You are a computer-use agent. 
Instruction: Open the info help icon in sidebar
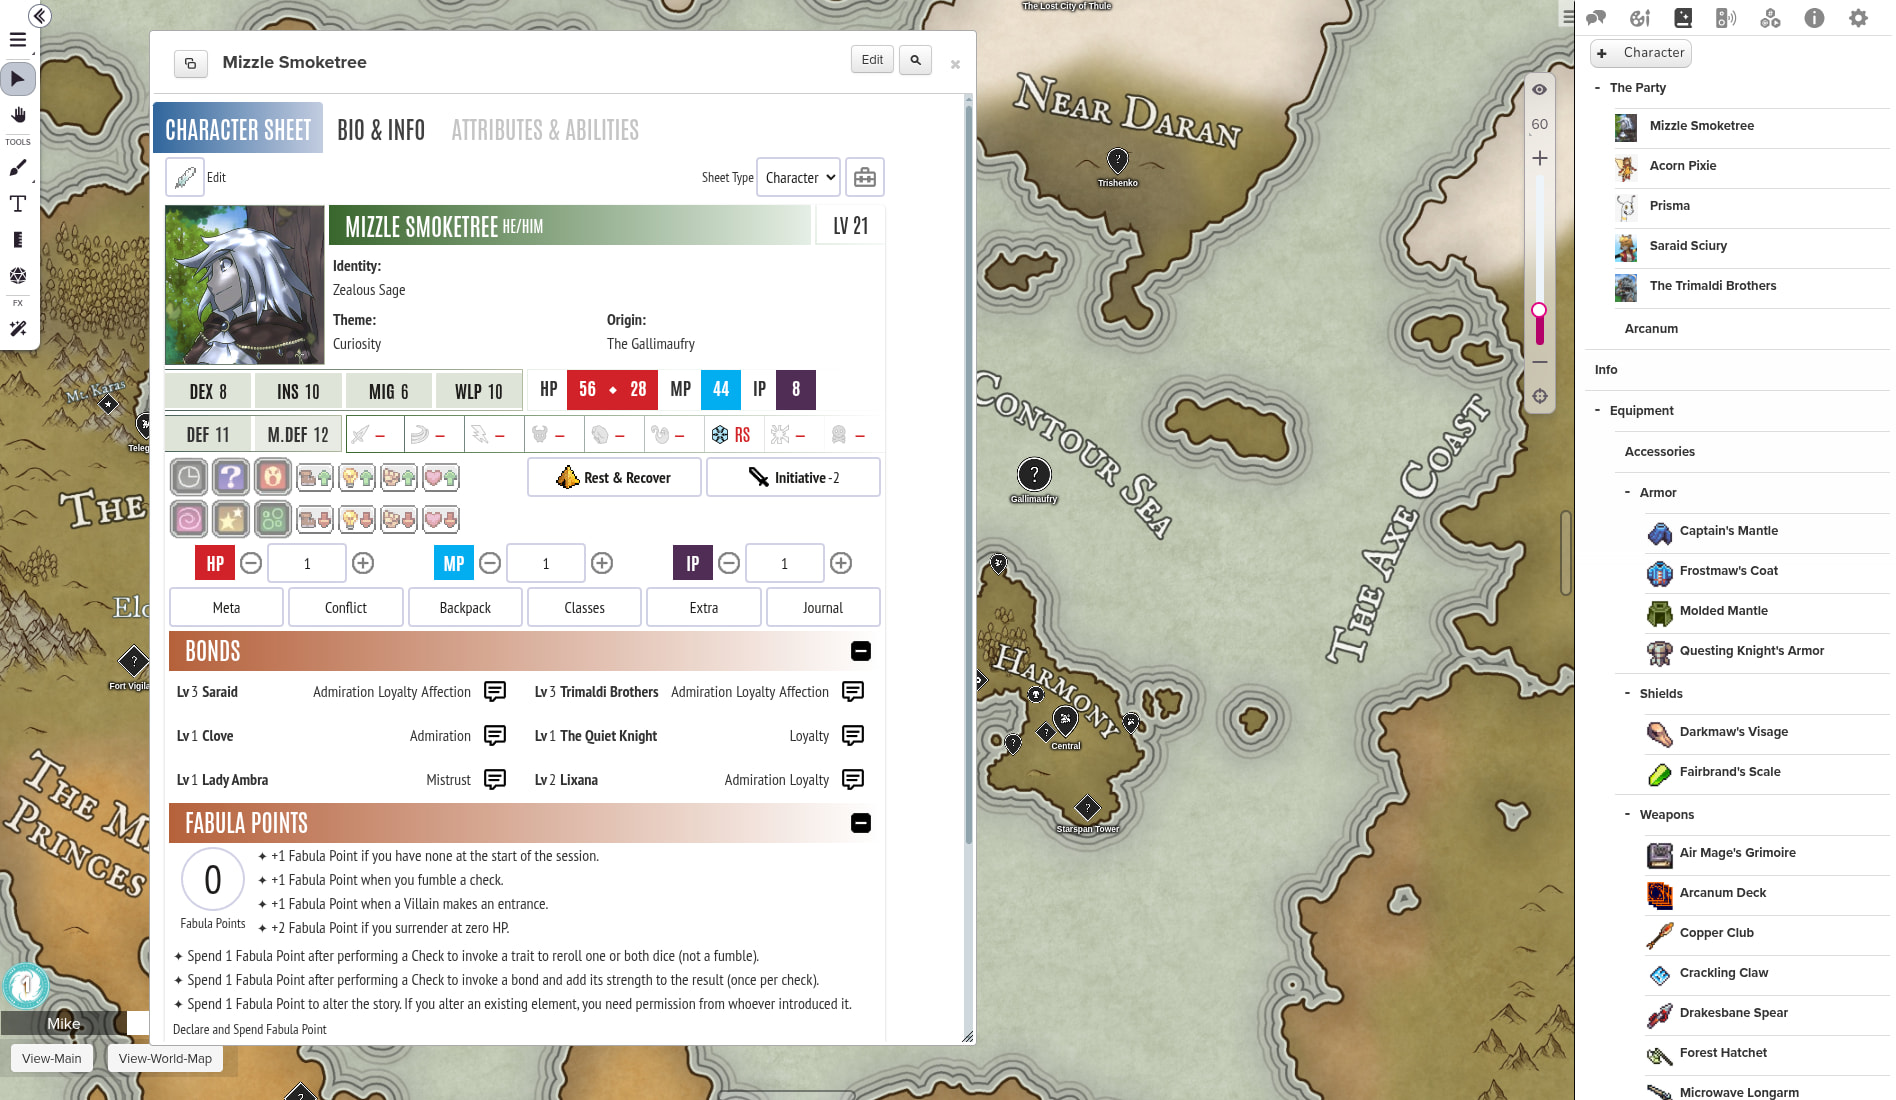(x=1814, y=18)
